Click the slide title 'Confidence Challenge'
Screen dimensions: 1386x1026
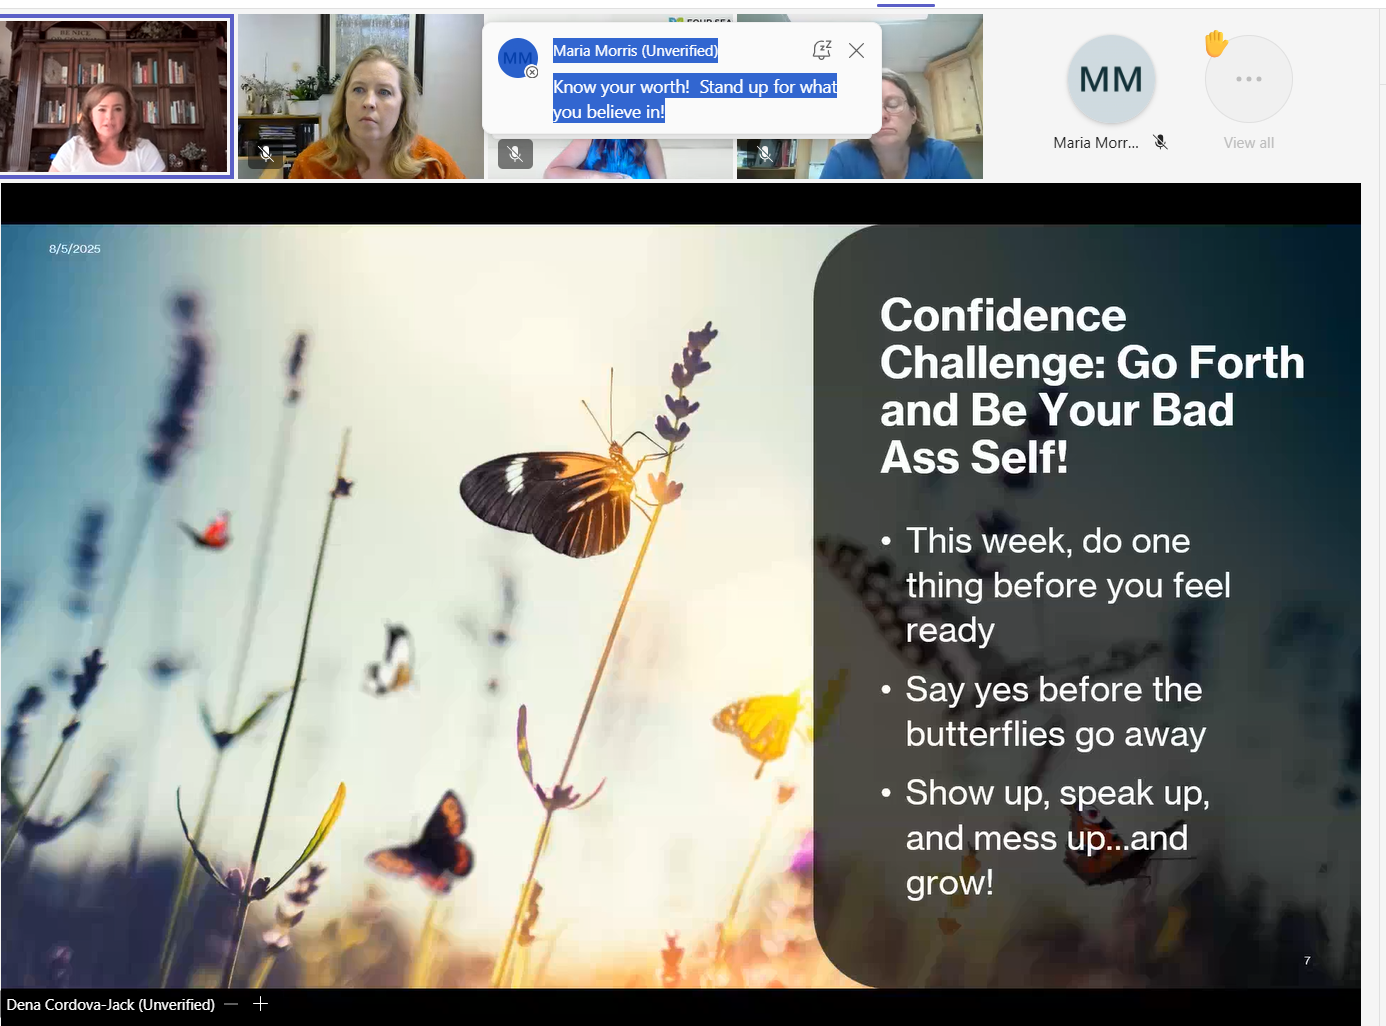click(x=1092, y=386)
